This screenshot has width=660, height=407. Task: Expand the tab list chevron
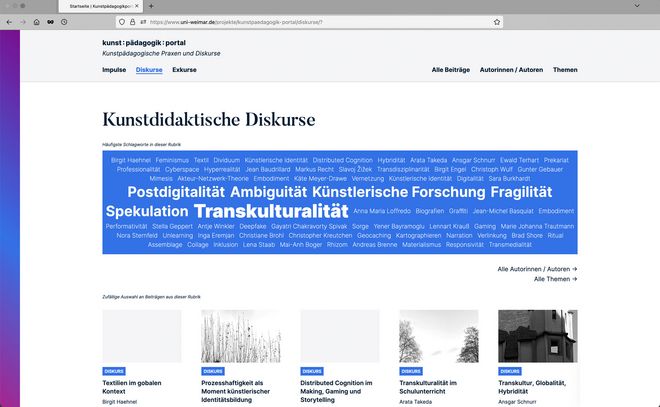[x=637, y=6]
